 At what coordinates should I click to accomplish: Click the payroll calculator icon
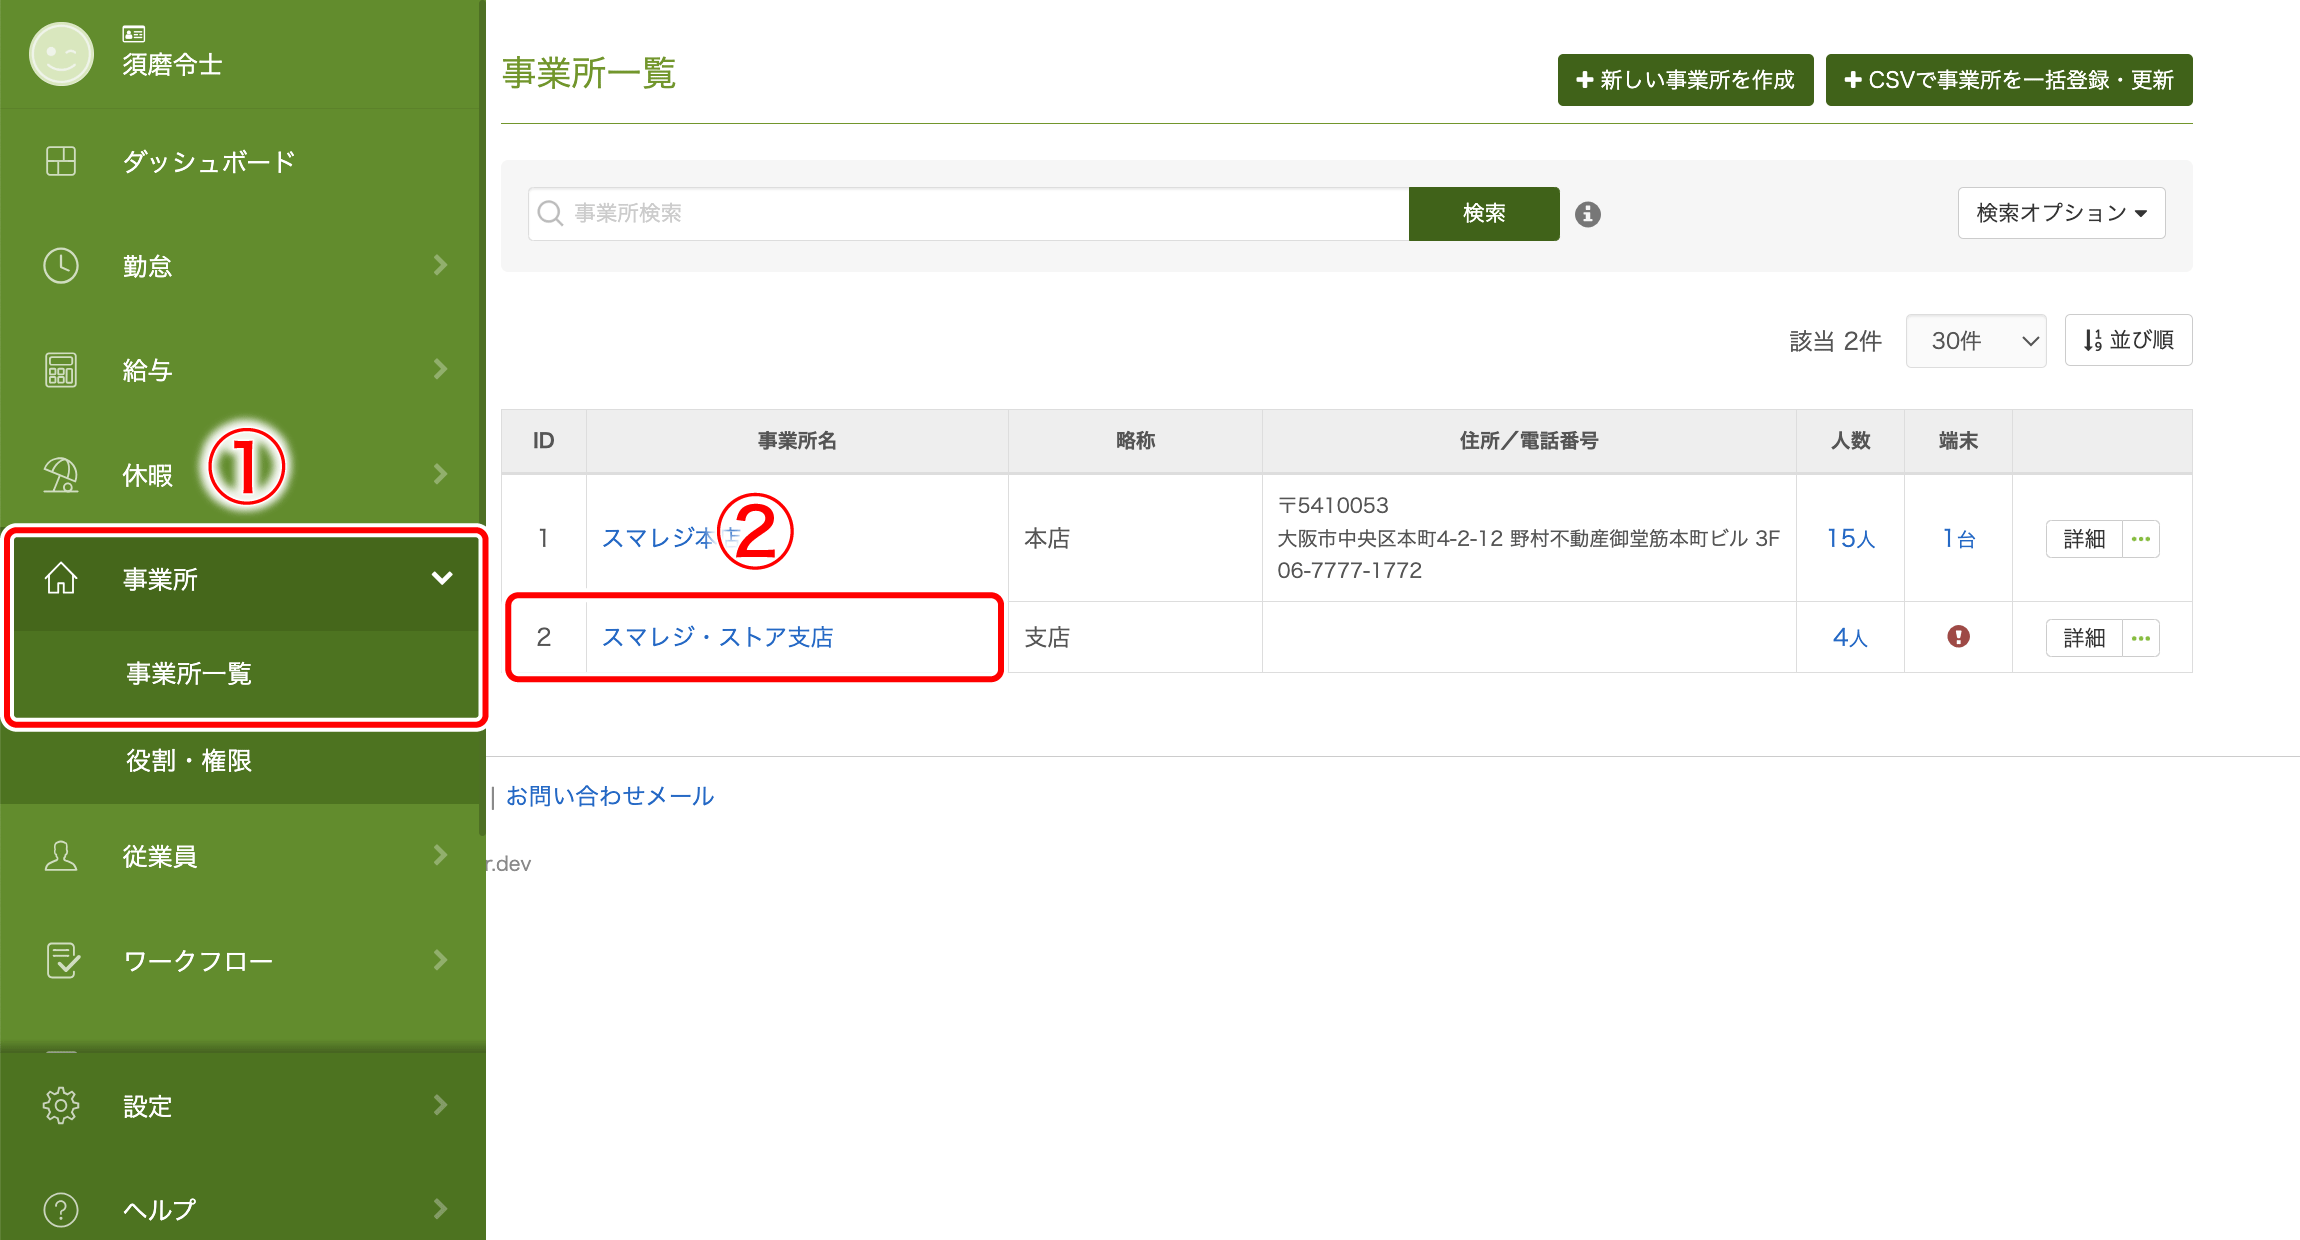[61, 370]
